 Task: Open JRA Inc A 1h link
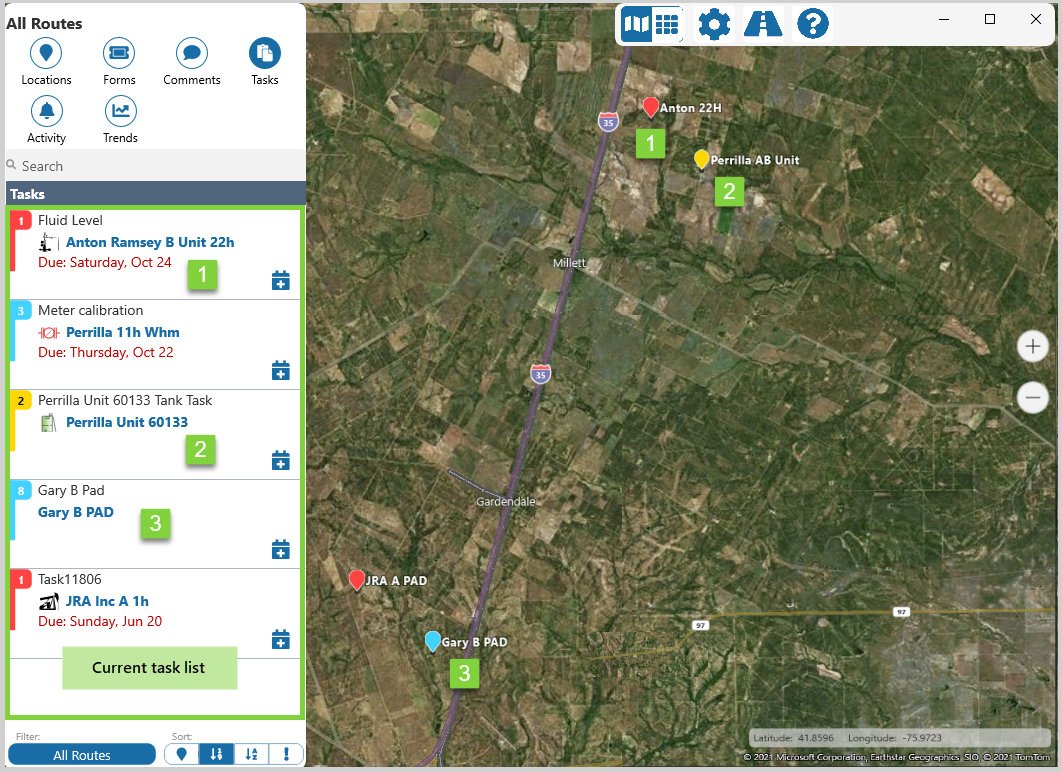pyautogui.click(x=107, y=601)
